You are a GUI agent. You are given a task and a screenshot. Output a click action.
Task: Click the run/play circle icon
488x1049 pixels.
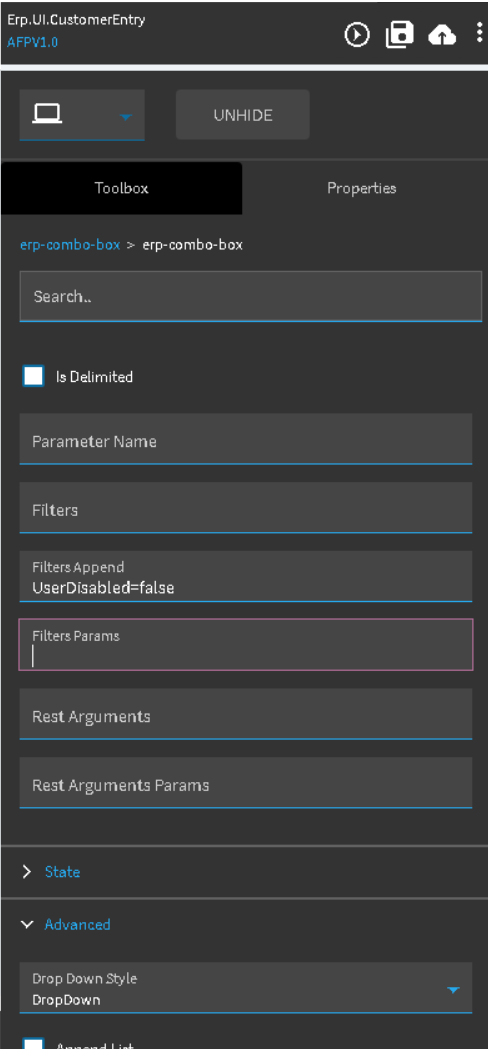coord(357,35)
